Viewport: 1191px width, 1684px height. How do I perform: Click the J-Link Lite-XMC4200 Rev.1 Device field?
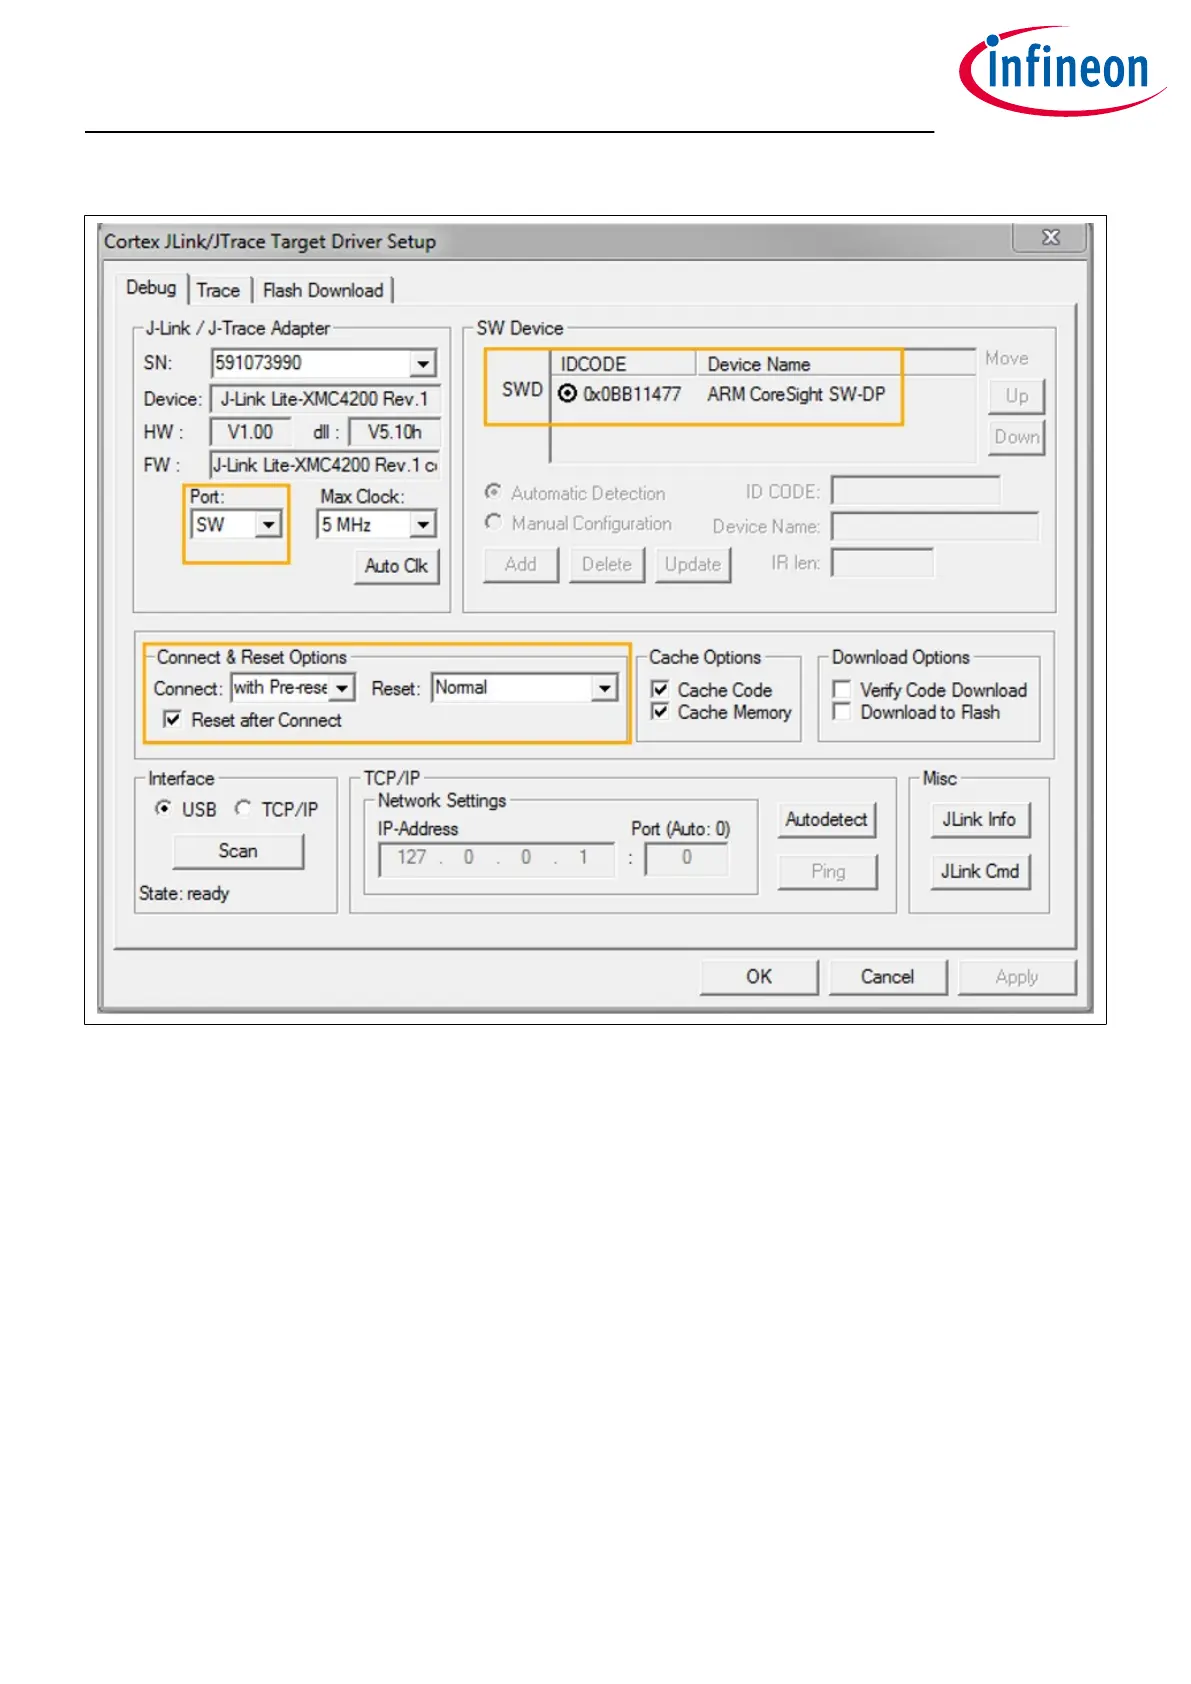pos(325,399)
